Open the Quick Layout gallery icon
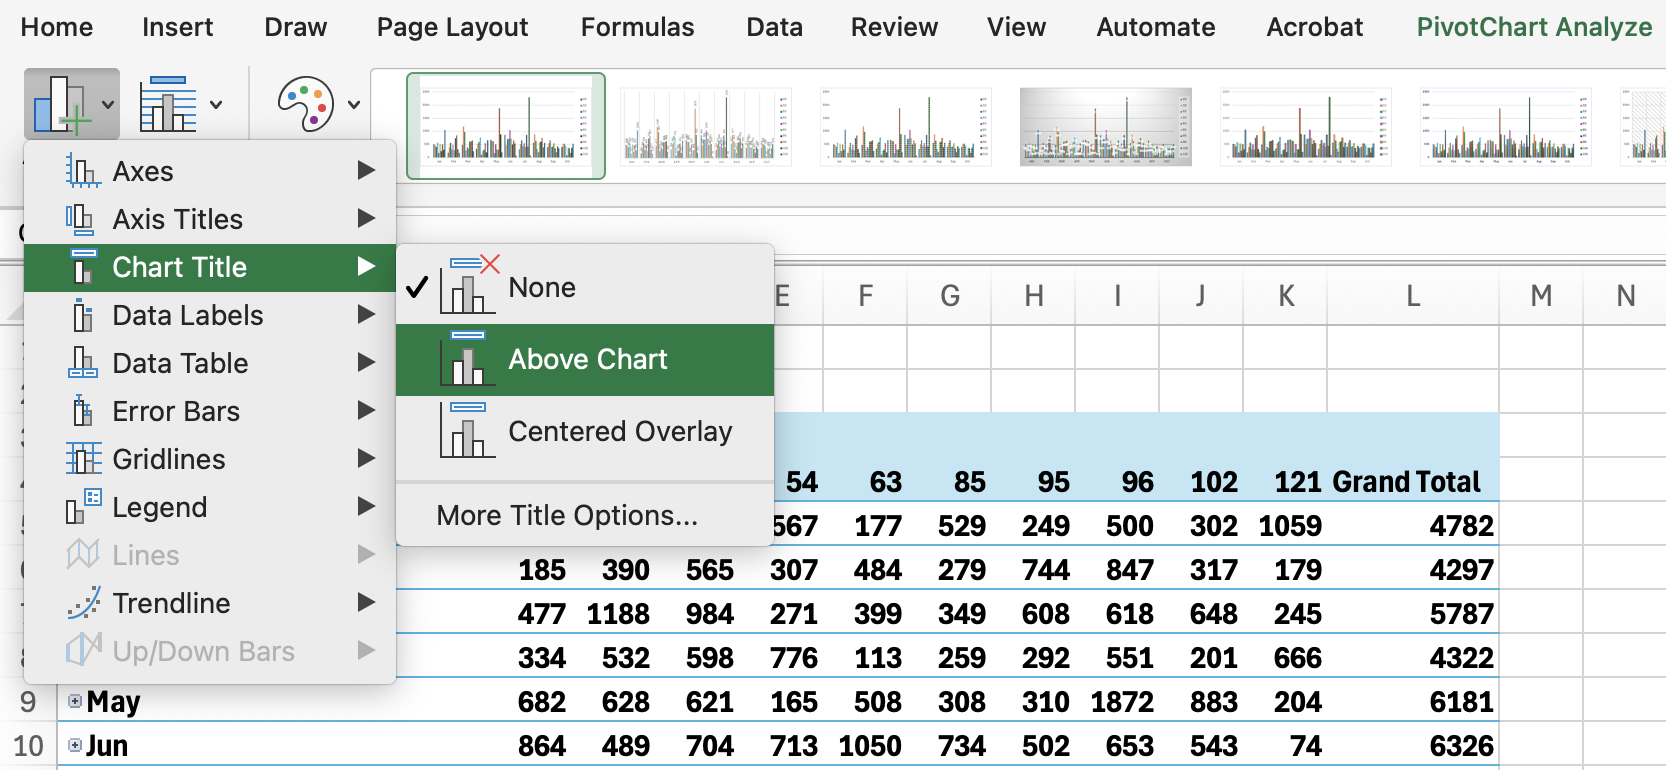The width and height of the screenshot is (1666, 770). point(168,104)
